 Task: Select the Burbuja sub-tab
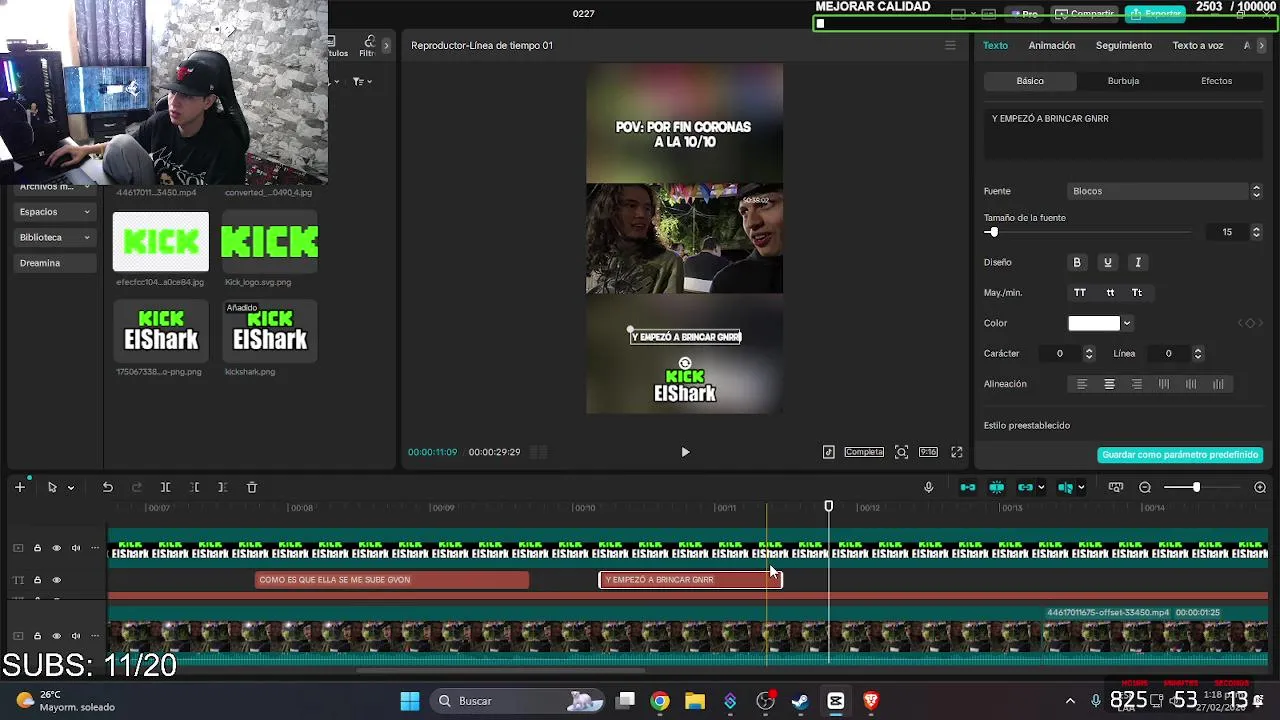coord(1123,81)
